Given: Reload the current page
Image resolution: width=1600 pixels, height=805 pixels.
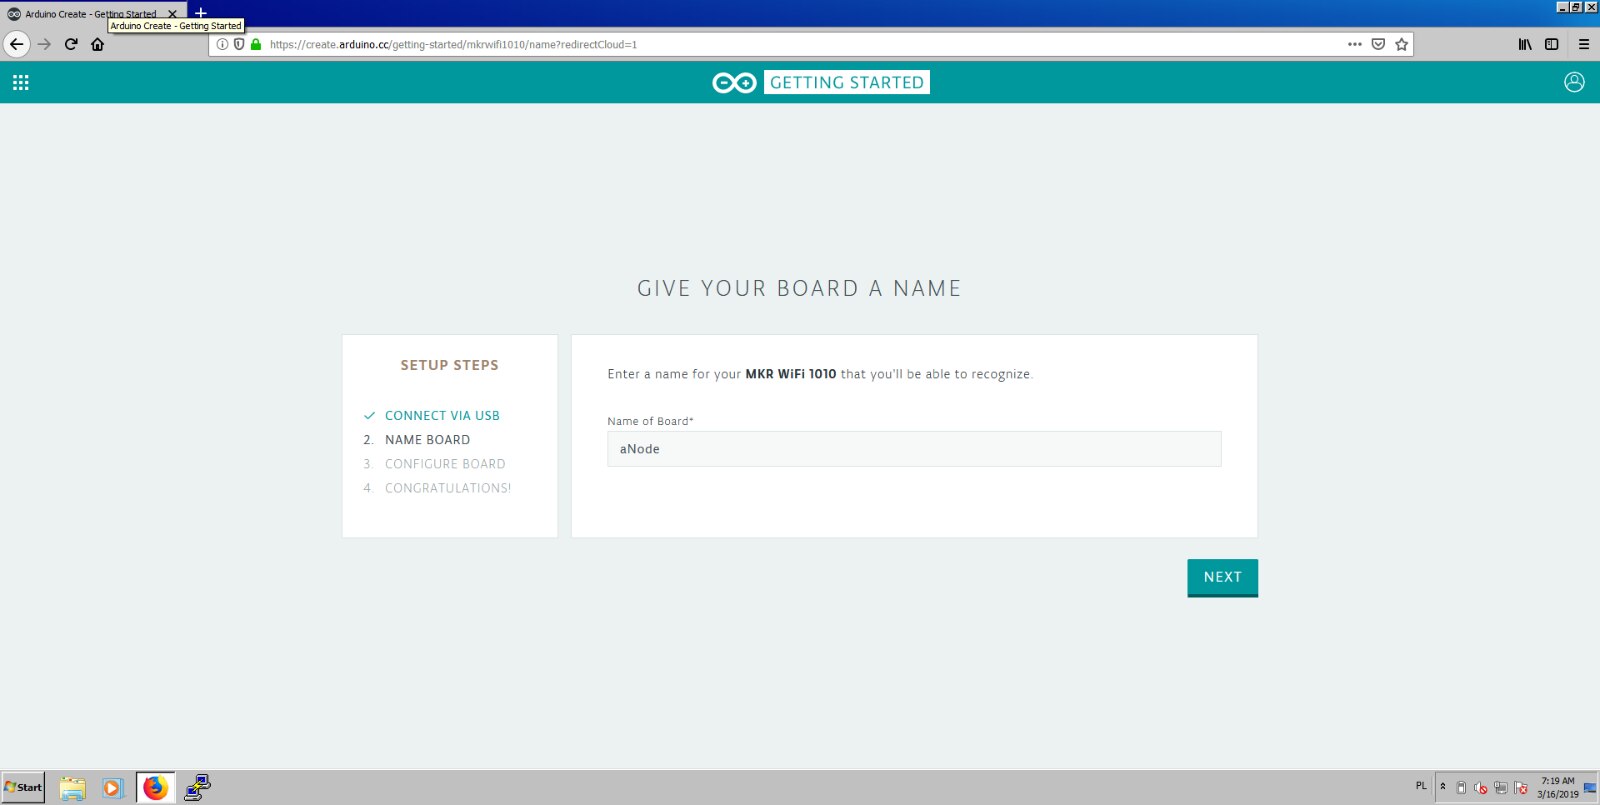Looking at the screenshot, I should coord(71,44).
